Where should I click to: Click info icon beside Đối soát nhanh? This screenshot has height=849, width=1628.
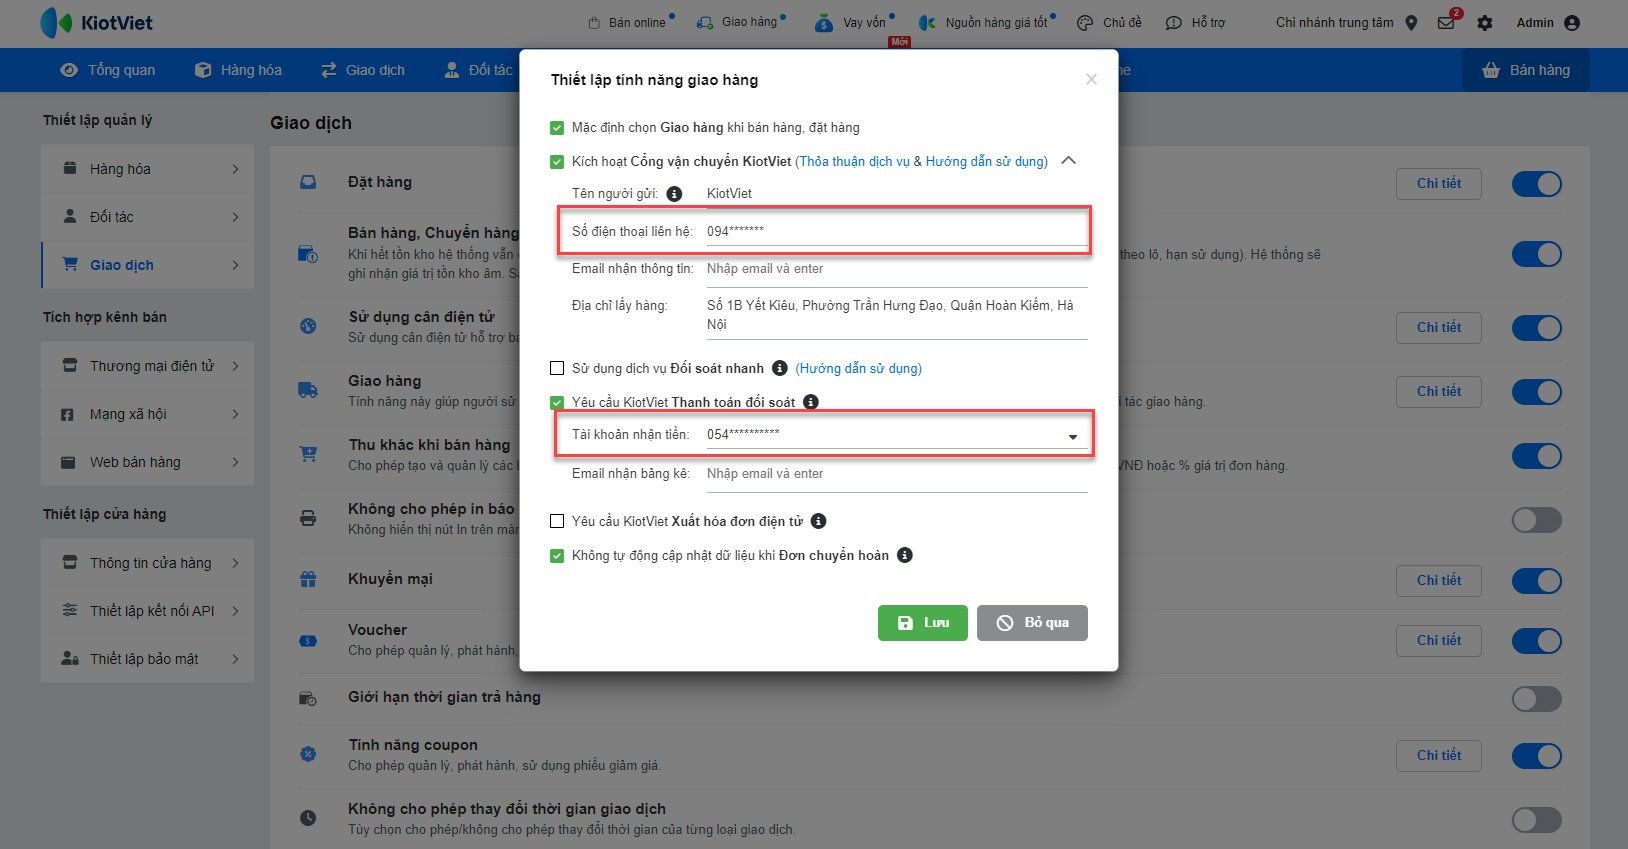(780, 368)
